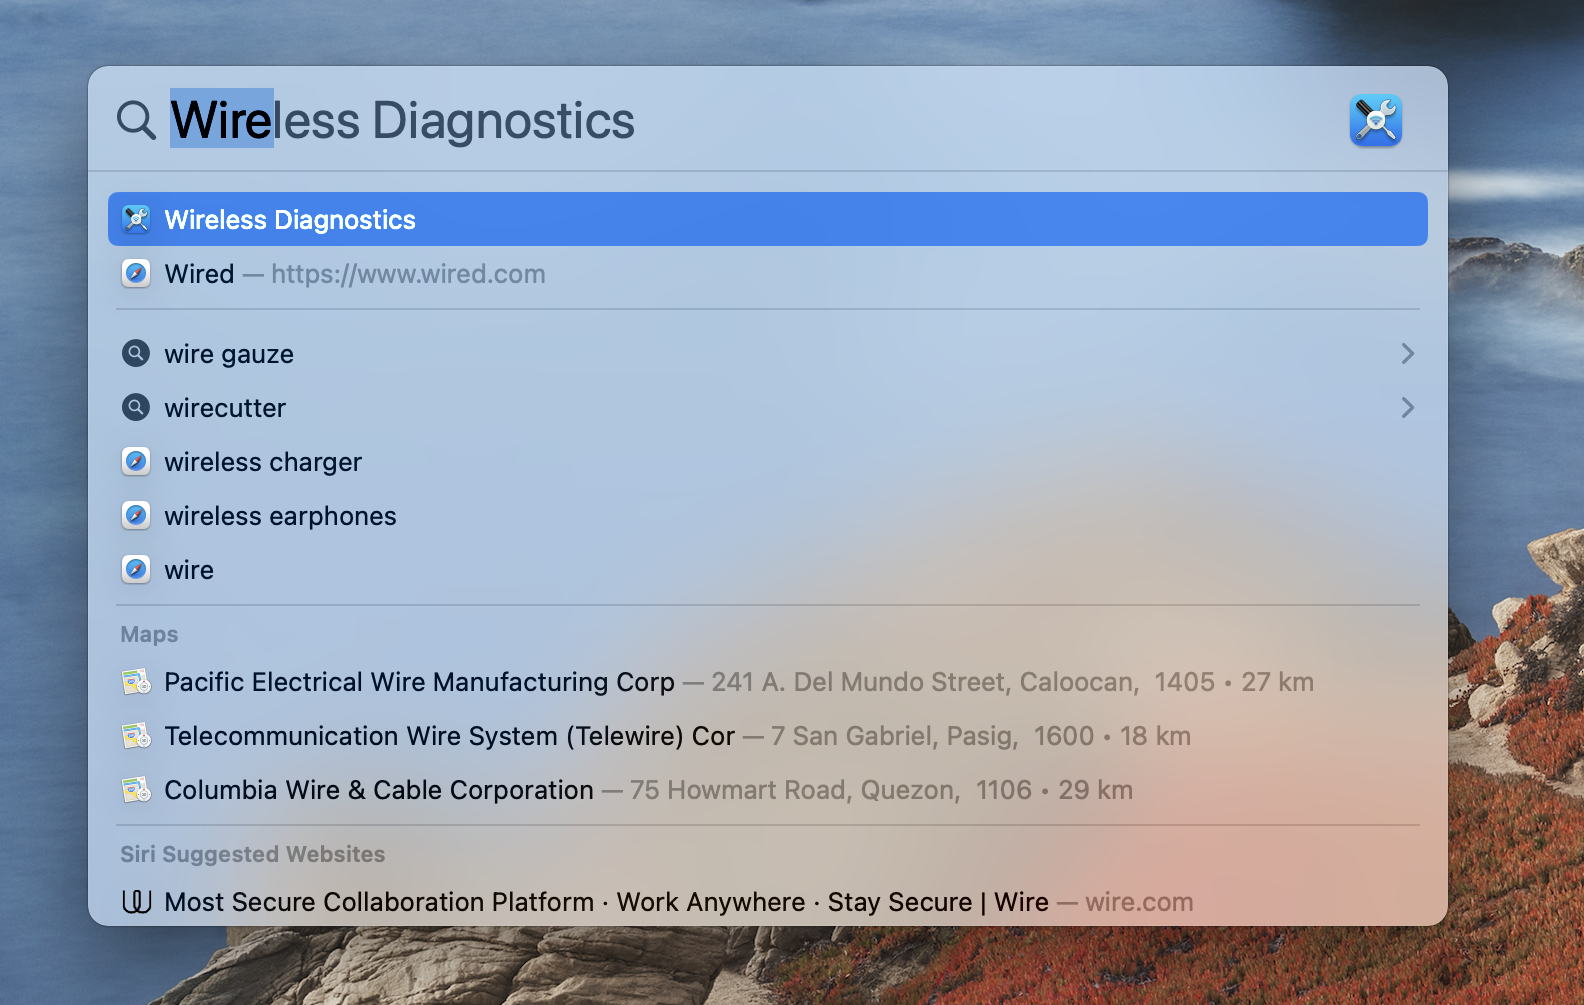The width and height of the screenshot is (1584, 1005).
Task: Click Safari icon beside wireless earphones
Action: click(x=136, y=515)
